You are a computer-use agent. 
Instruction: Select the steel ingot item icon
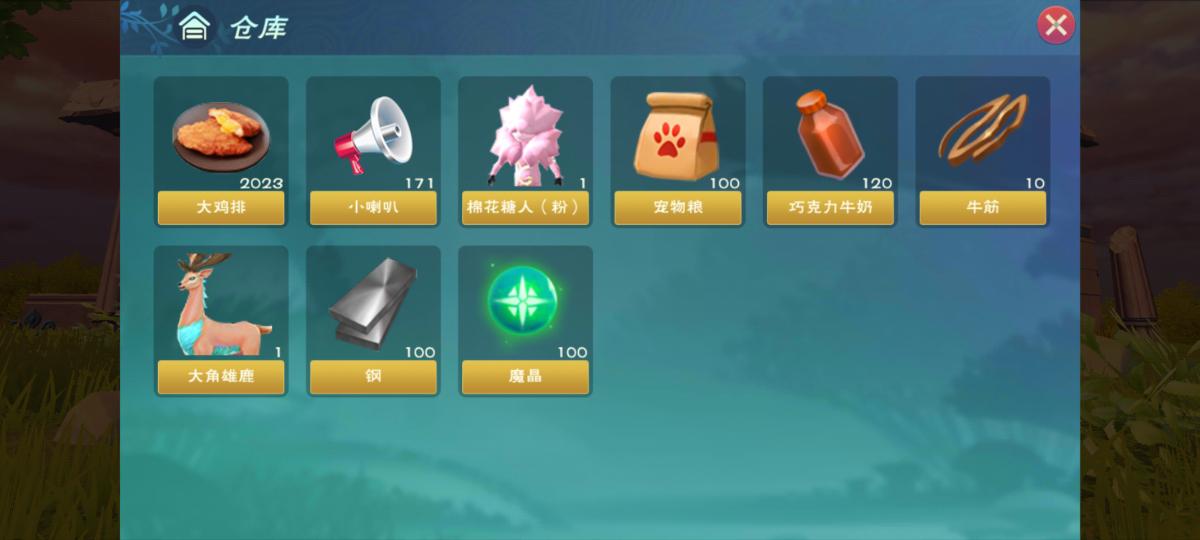tap(372, 302)
